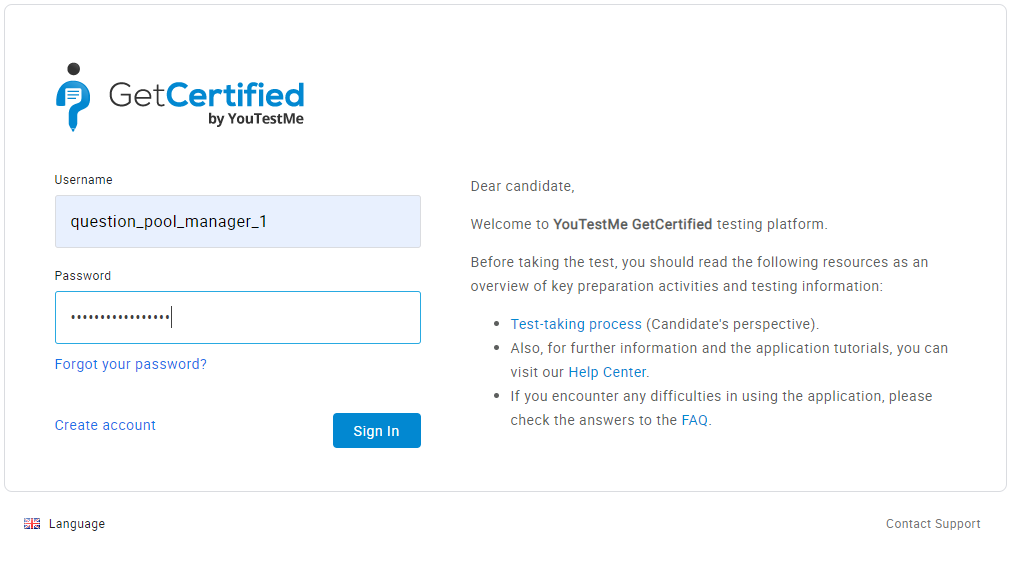
Task: Click the 'by YouTestMe' tagline
Action: [x=256, y=119]
